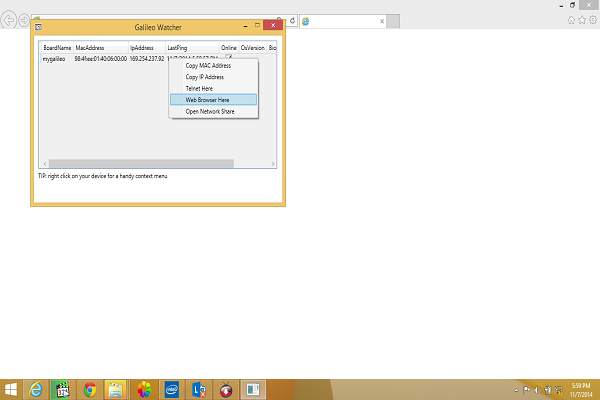Show hidden system tray icons
The width and height of the screenshot is (600, 400).
pos(516,390)
